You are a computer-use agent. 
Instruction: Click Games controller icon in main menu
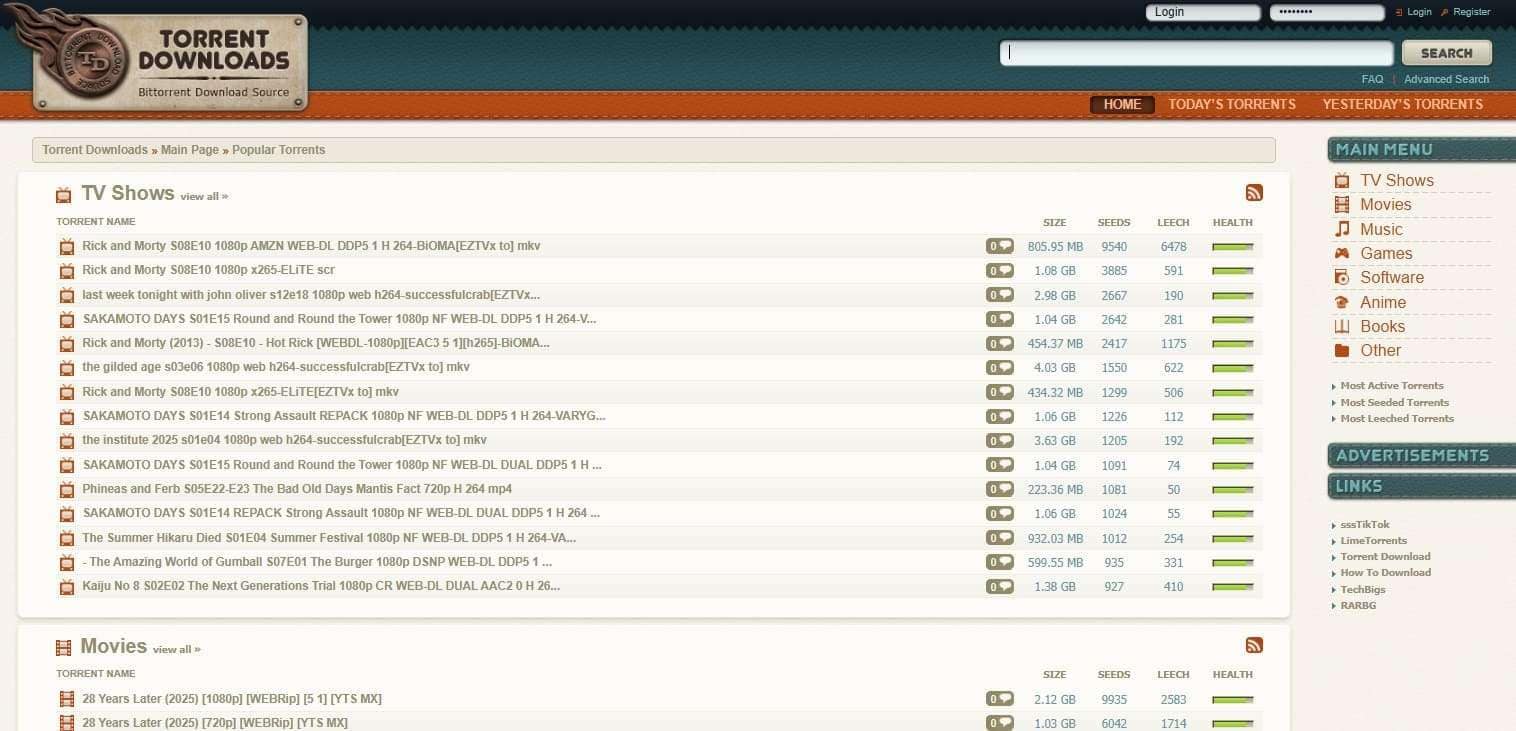coord(1342,253)
